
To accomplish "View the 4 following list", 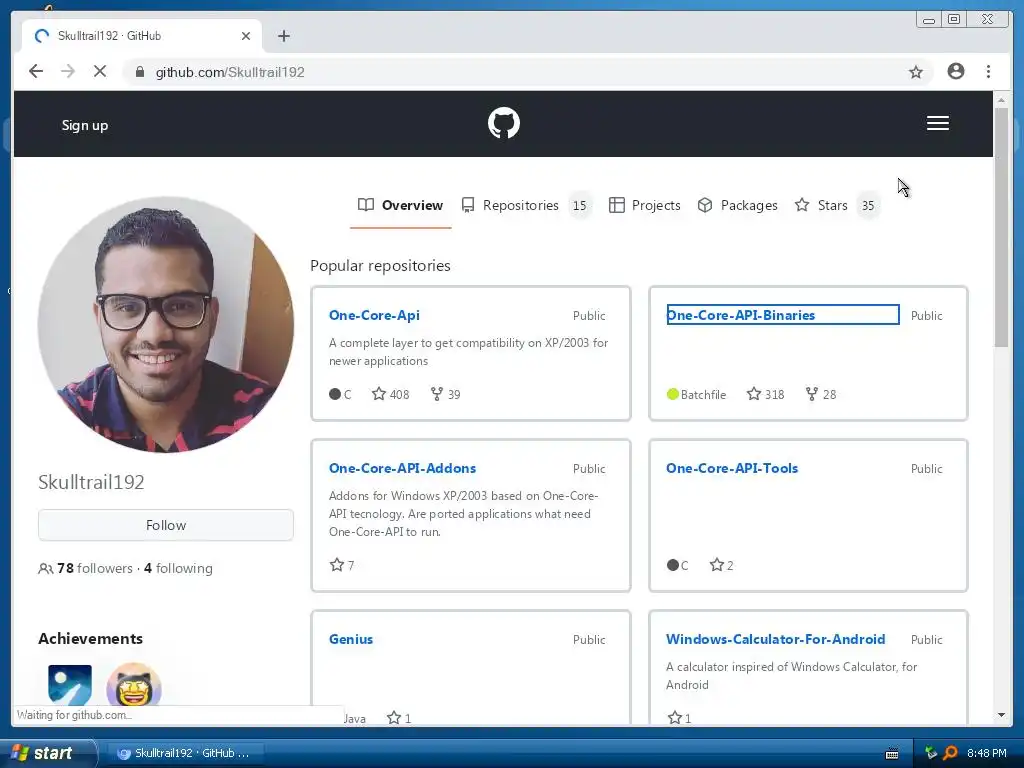I will pyautogui.click(x=178, y=569).
